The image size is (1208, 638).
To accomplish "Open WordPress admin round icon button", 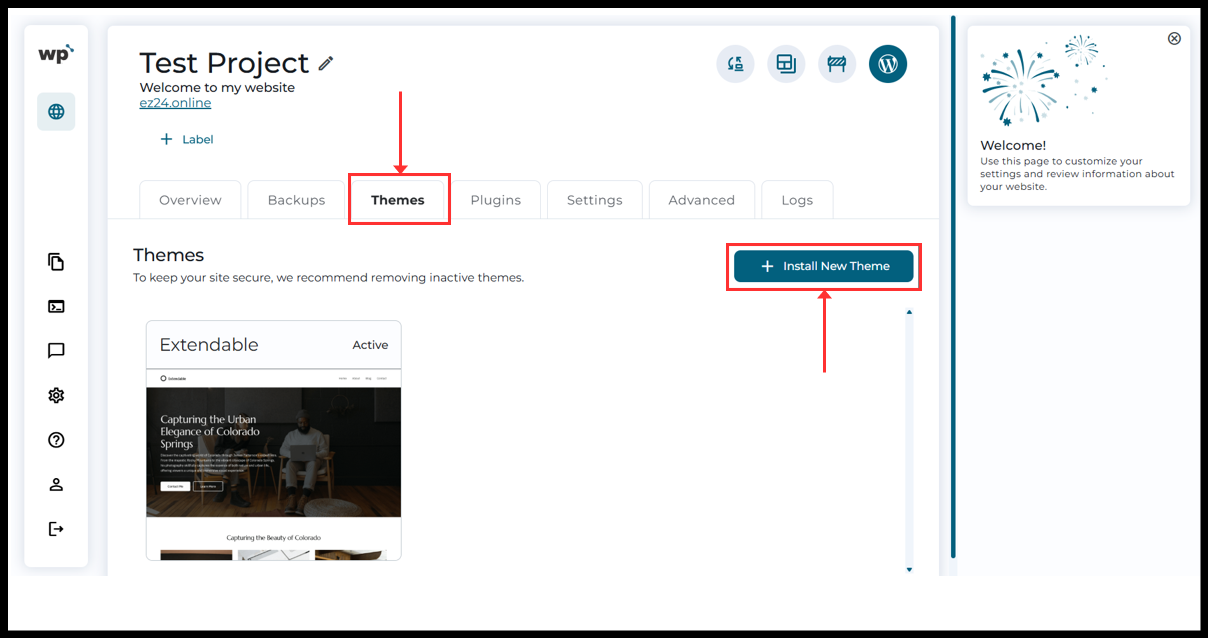I will click(888, 64).
